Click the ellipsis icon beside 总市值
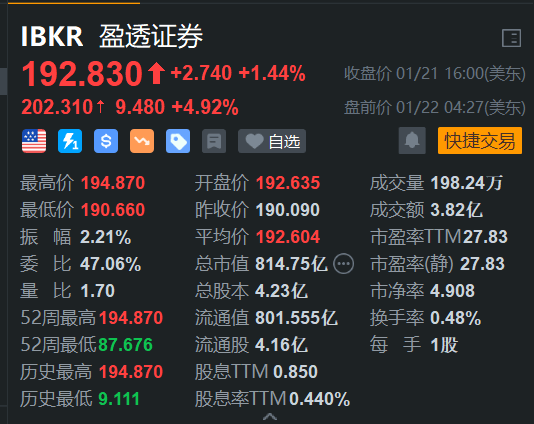Screen dimensions: 534x424 pos(343,264)
